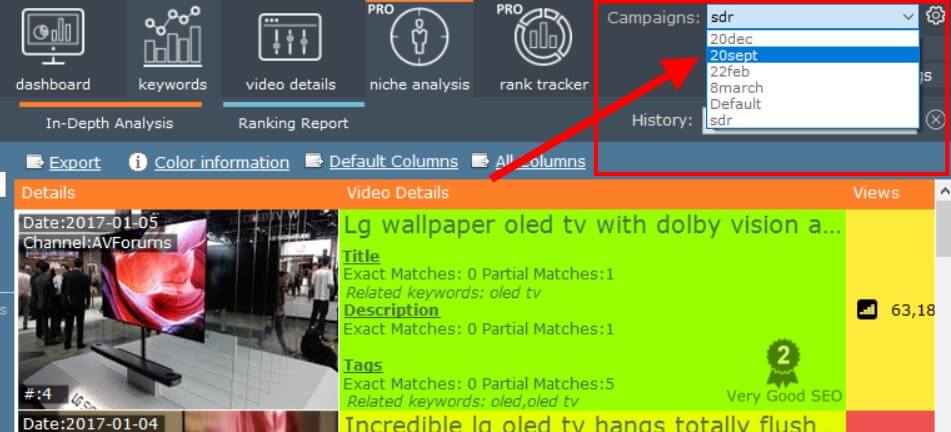This screenshot has height=432, width=951.
Task: Click the vertical scrollbar up arrow
Action: click(x=943, y=191)
